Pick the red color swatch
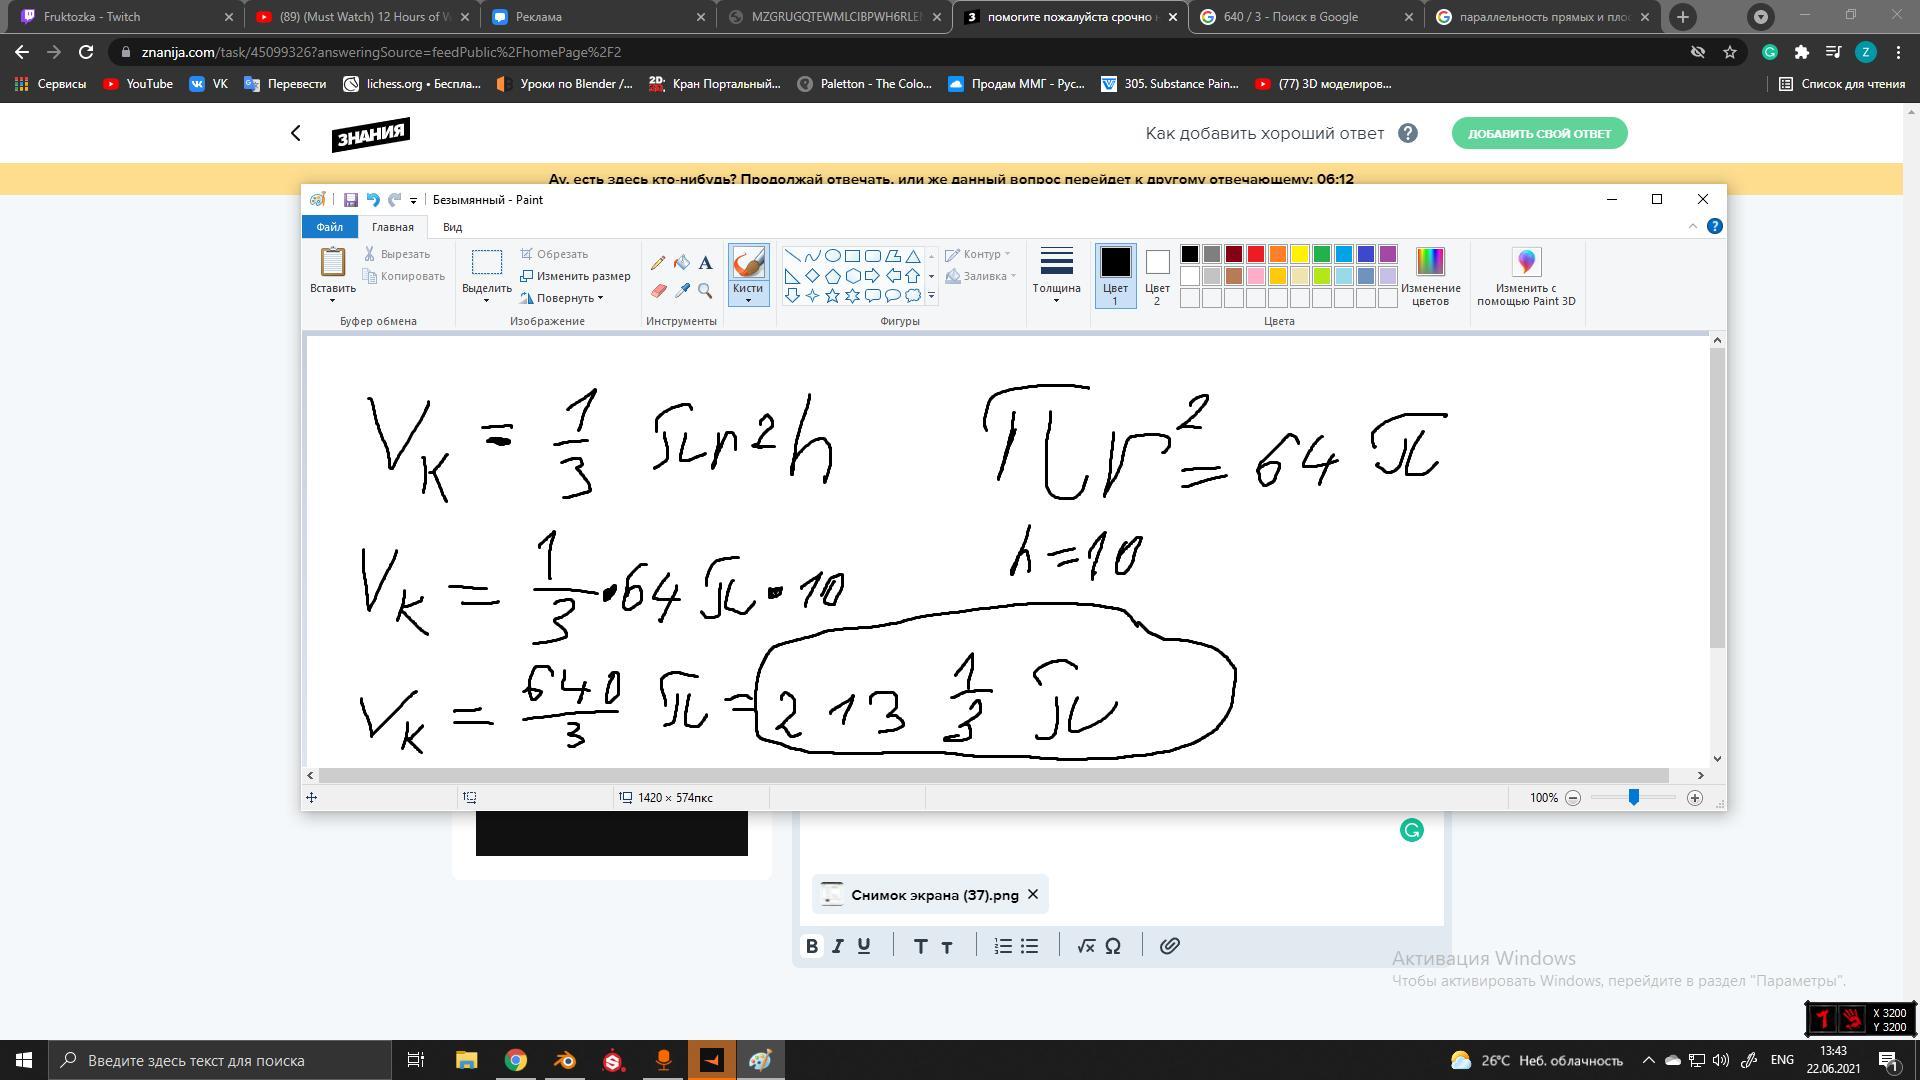This screenshot has height=1080, width=1920. [1256, 254]
